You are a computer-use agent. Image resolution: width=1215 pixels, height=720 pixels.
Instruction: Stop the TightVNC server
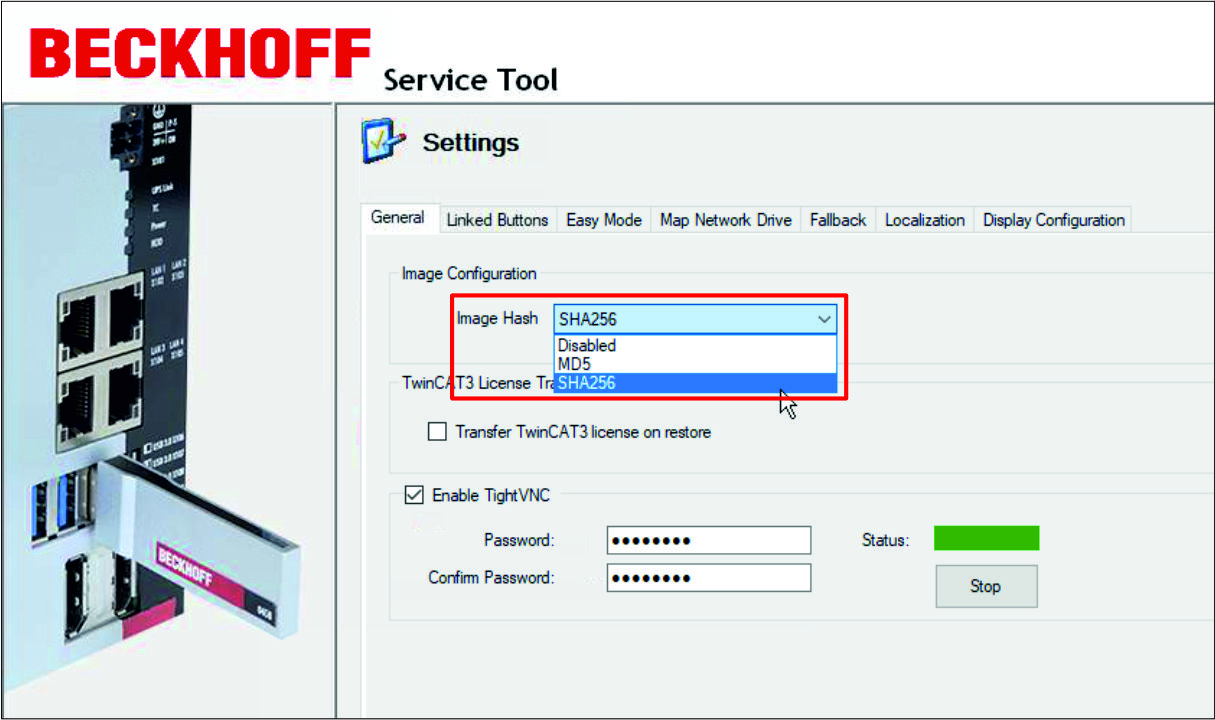(x=986, y=586)
